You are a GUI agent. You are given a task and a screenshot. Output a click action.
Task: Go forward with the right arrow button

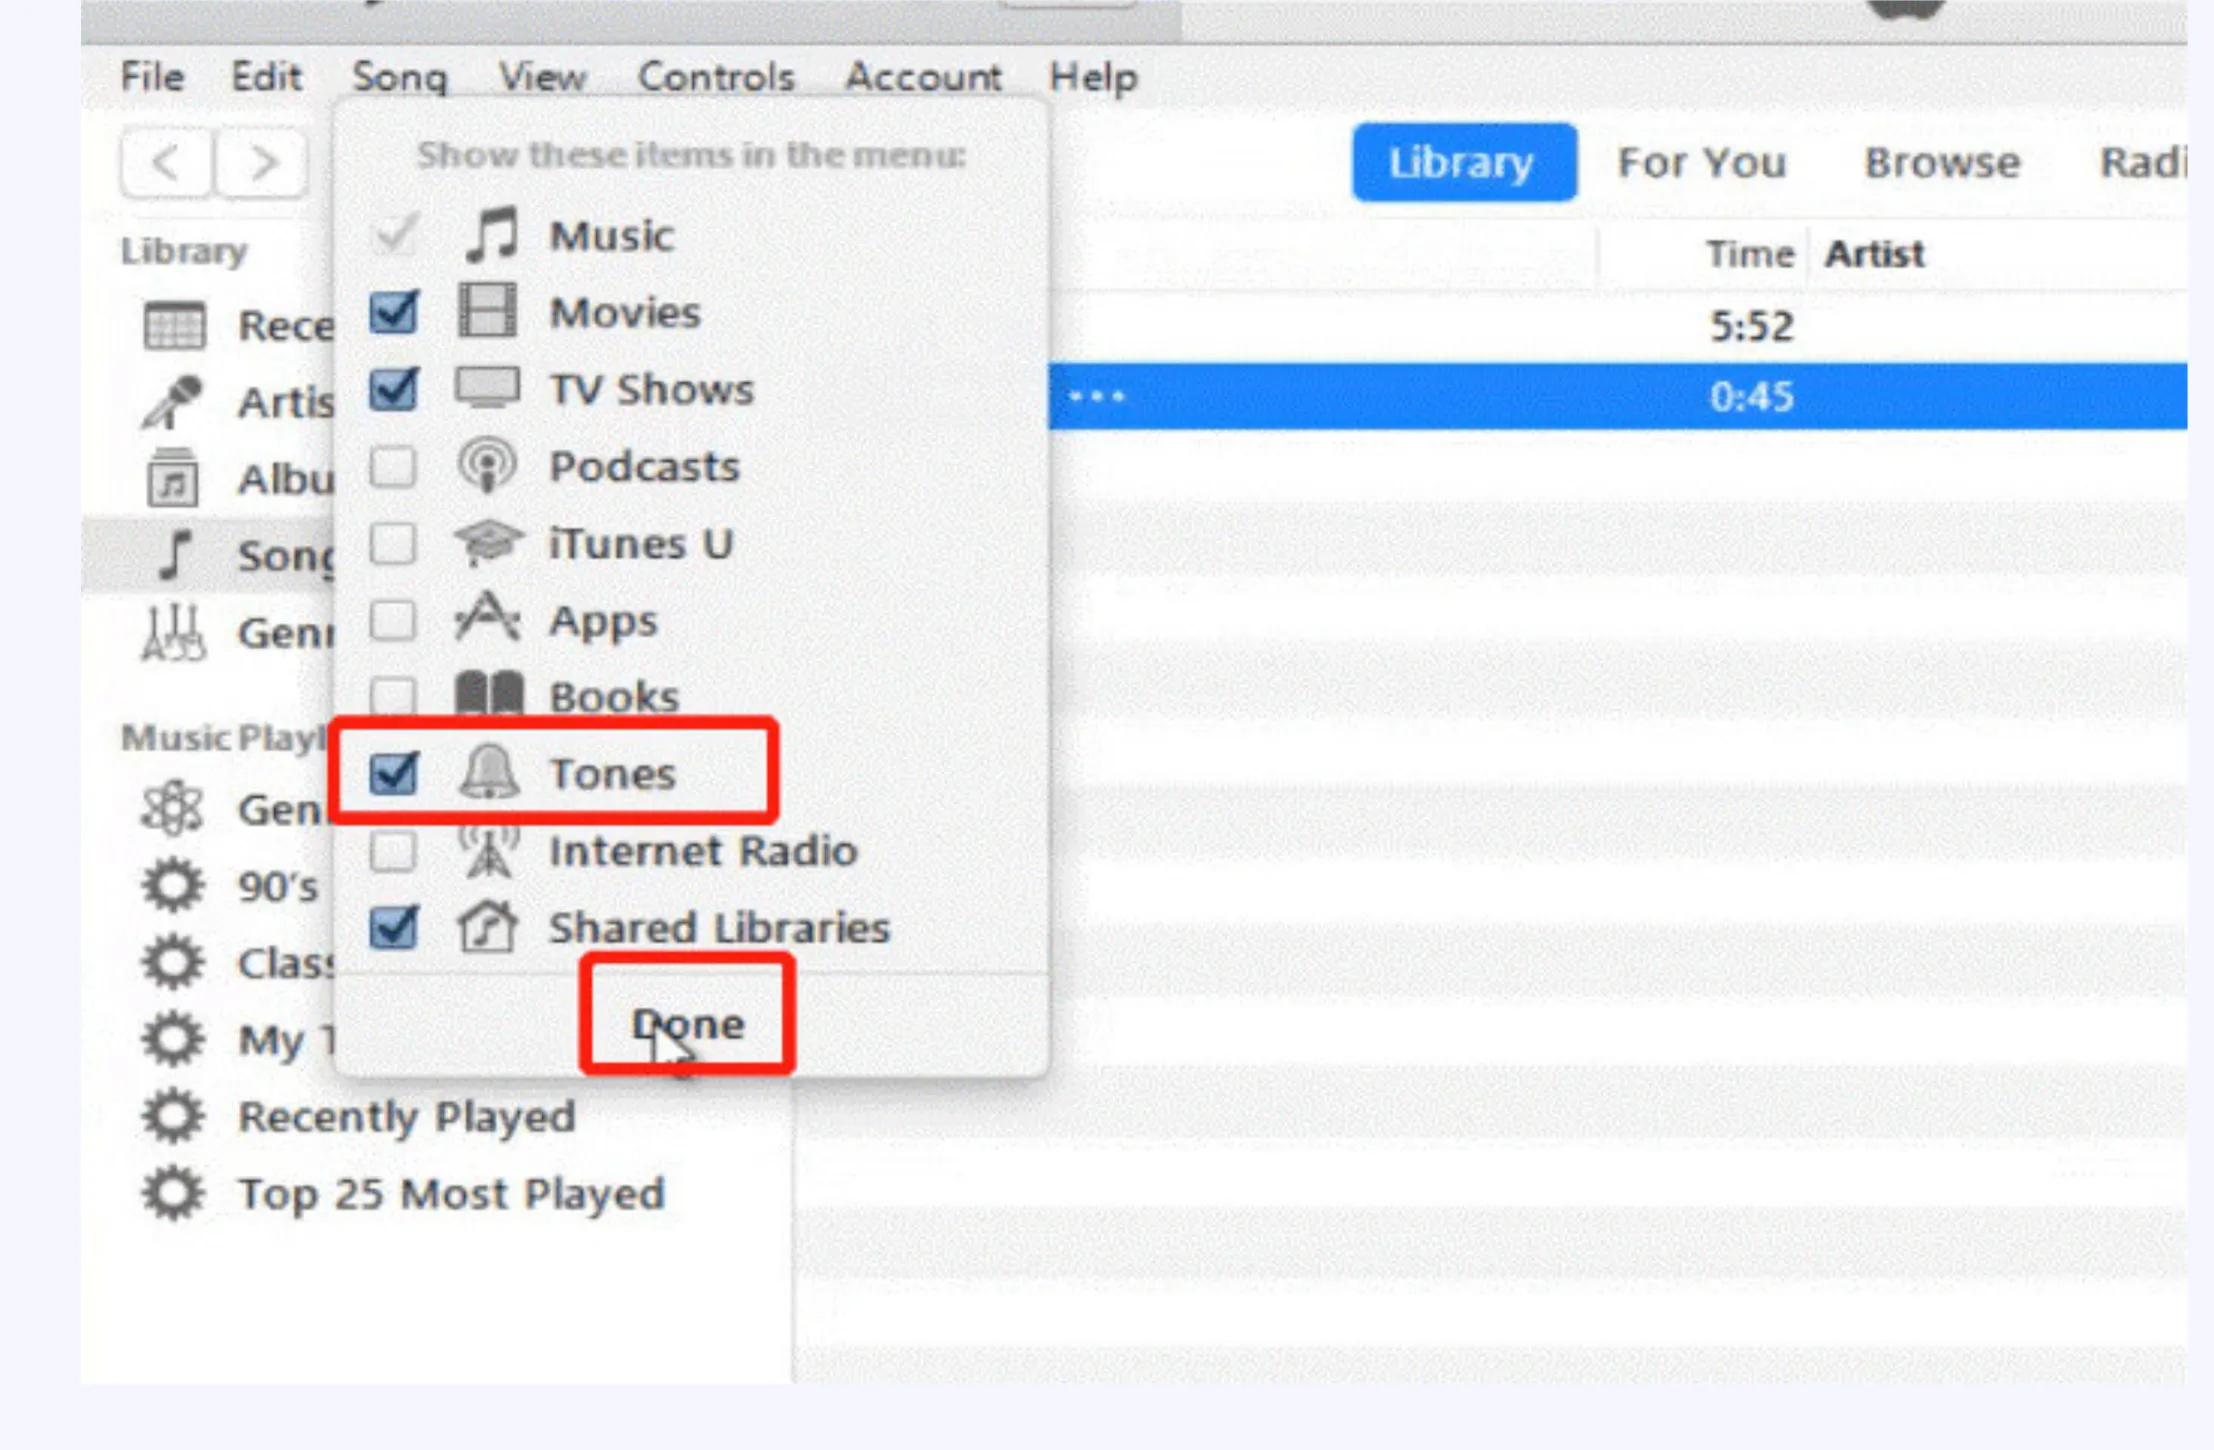(x=262, y=162)
